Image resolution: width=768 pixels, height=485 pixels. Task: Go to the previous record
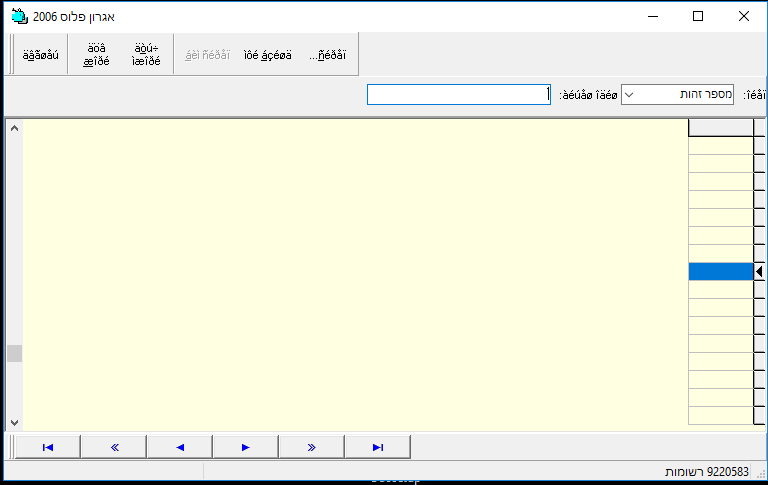[x=180, y=447]
